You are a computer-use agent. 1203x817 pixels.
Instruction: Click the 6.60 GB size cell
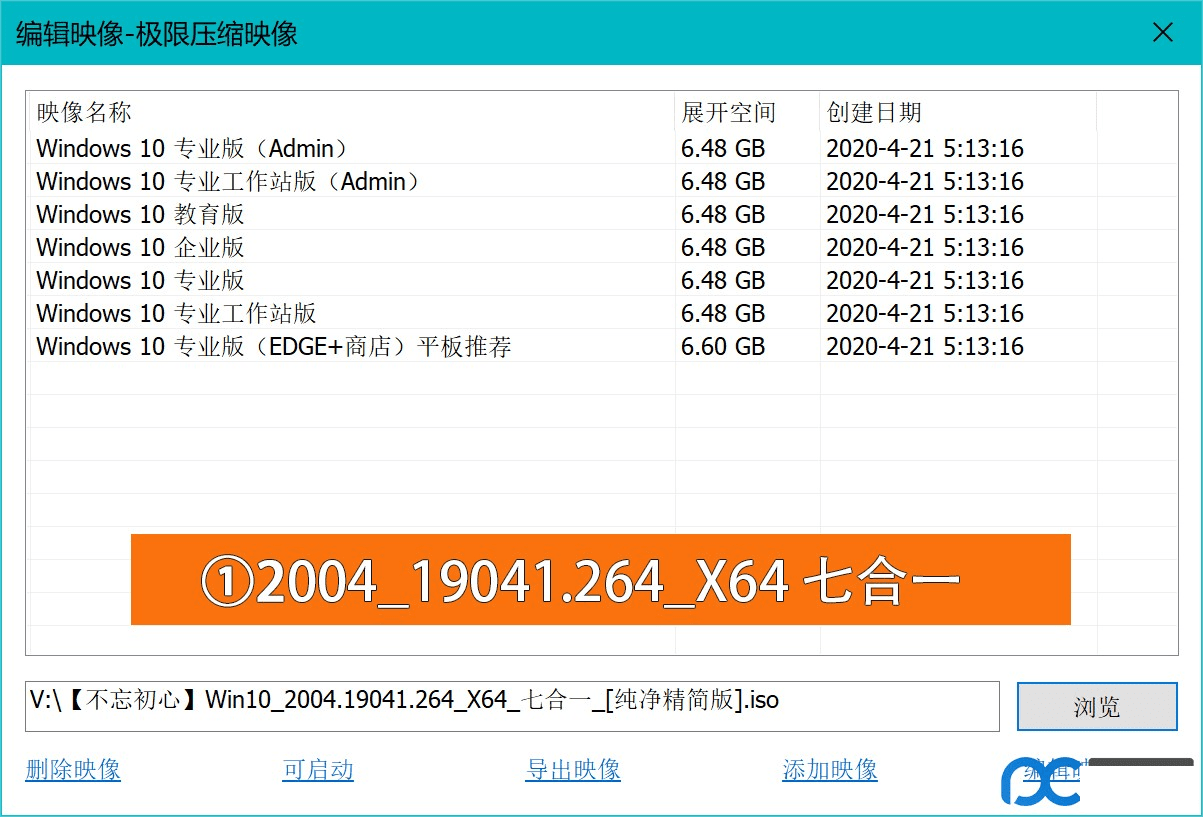[723, 347]
